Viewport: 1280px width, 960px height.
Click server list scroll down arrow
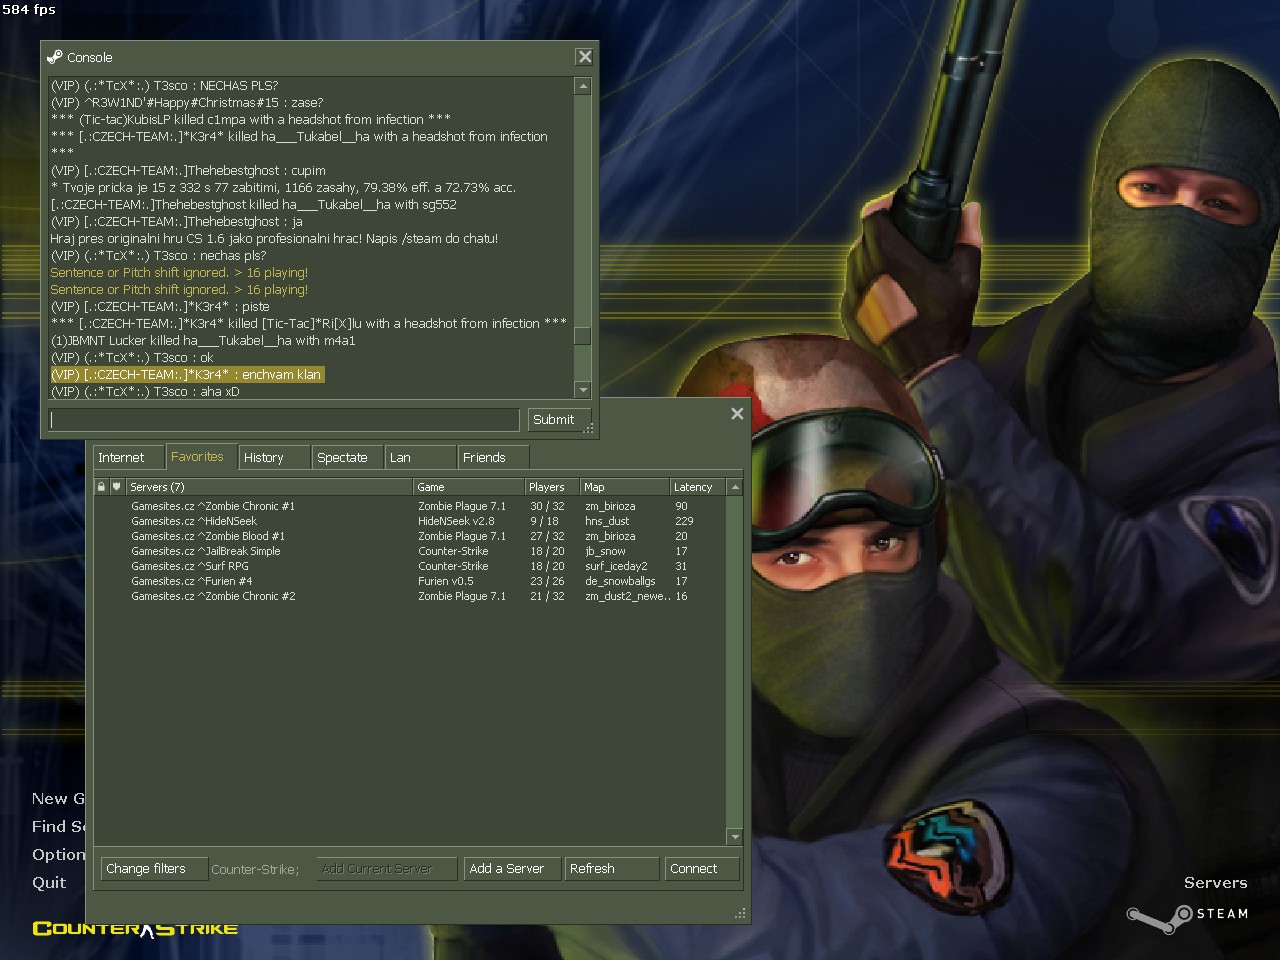pos(735,837)
